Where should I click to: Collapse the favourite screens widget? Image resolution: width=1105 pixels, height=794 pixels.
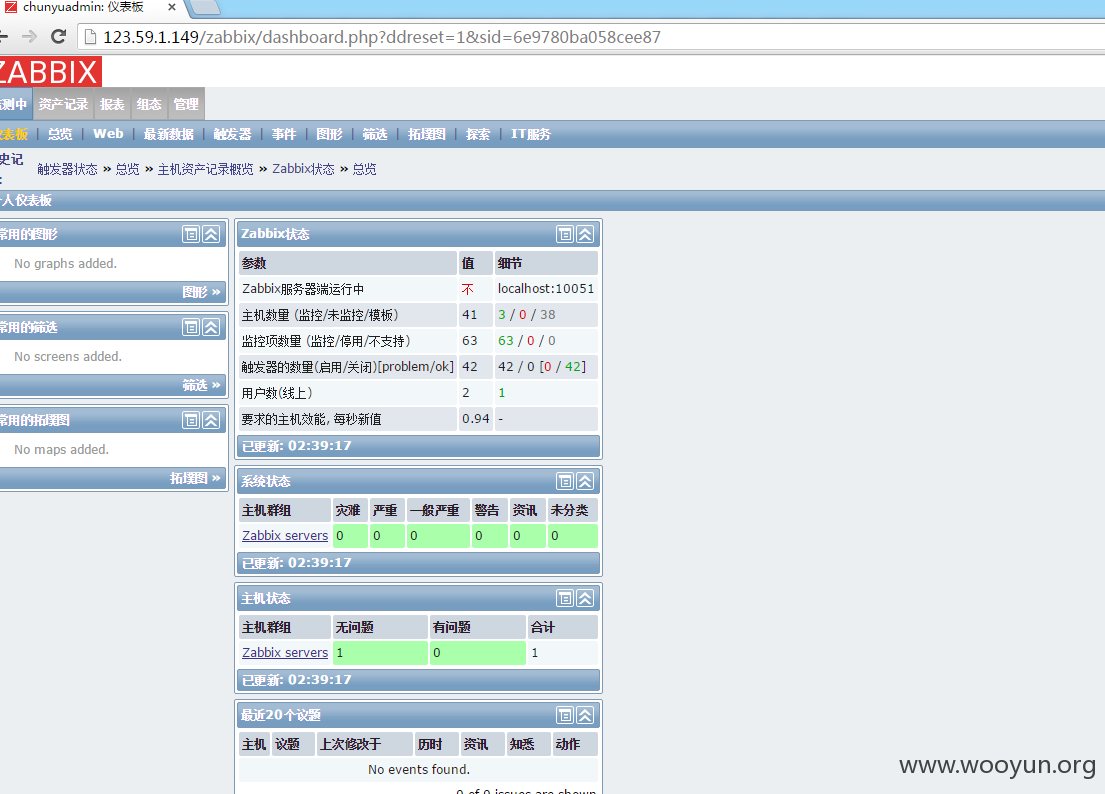[x=211, y=327]
